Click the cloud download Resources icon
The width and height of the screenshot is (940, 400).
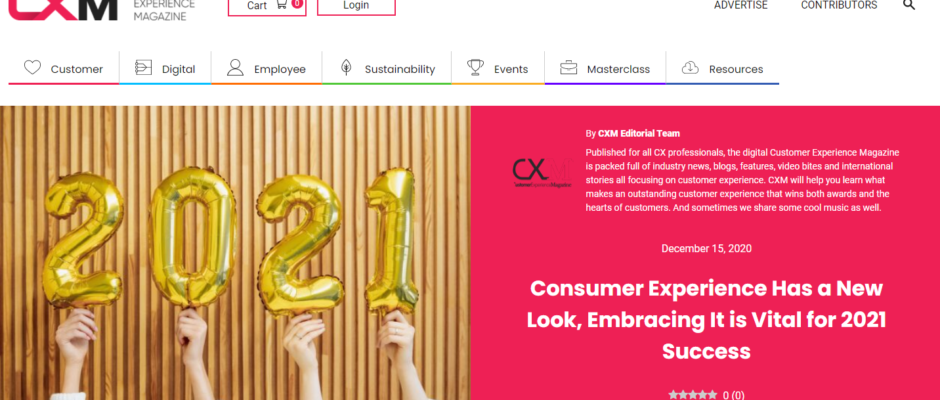coord(690,68)
